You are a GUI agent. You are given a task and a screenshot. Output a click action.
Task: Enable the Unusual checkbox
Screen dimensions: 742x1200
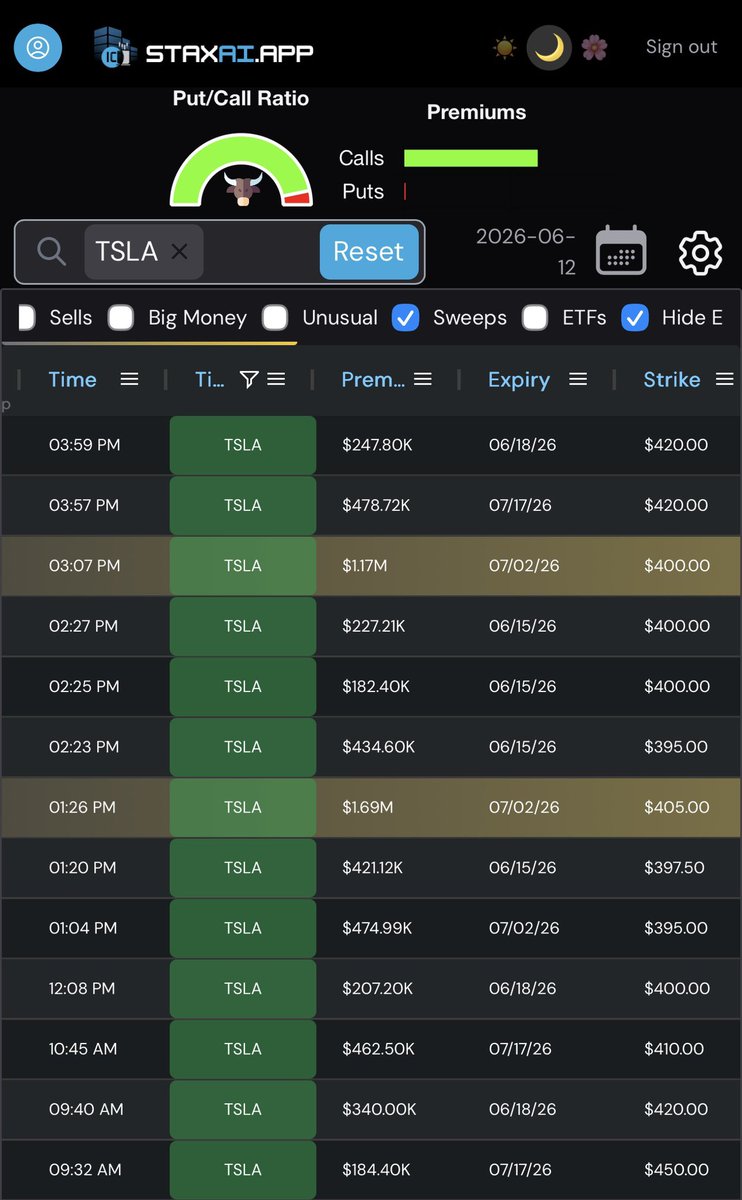275,318
